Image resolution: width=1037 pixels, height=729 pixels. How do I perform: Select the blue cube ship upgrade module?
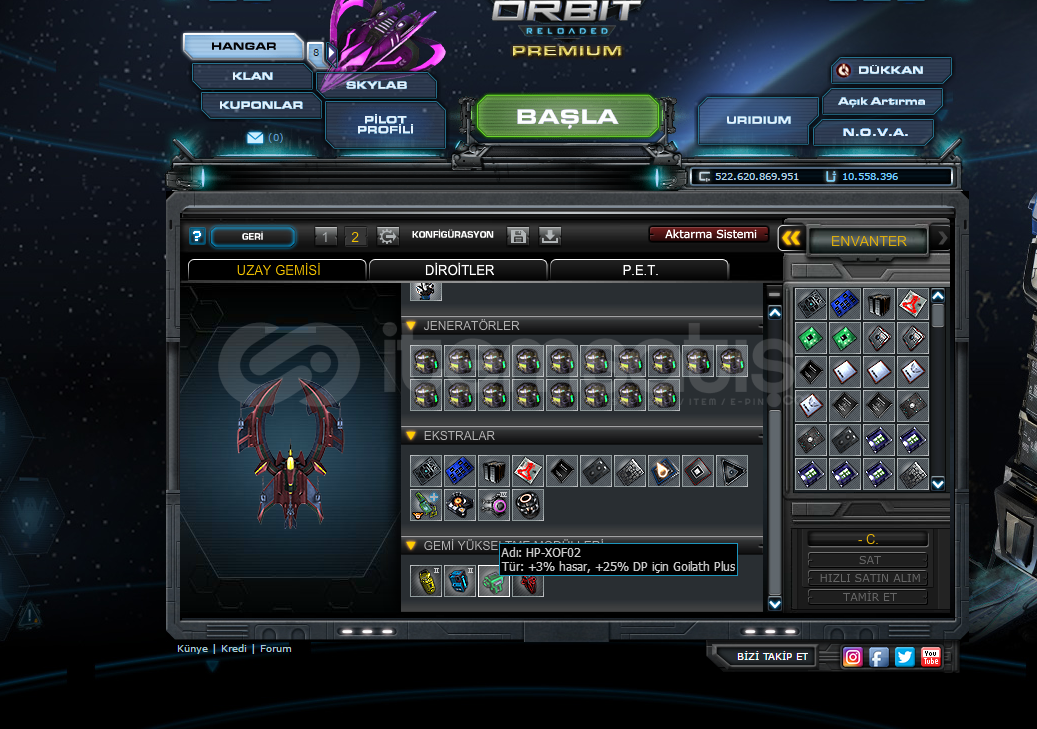(x=460, y=581)
